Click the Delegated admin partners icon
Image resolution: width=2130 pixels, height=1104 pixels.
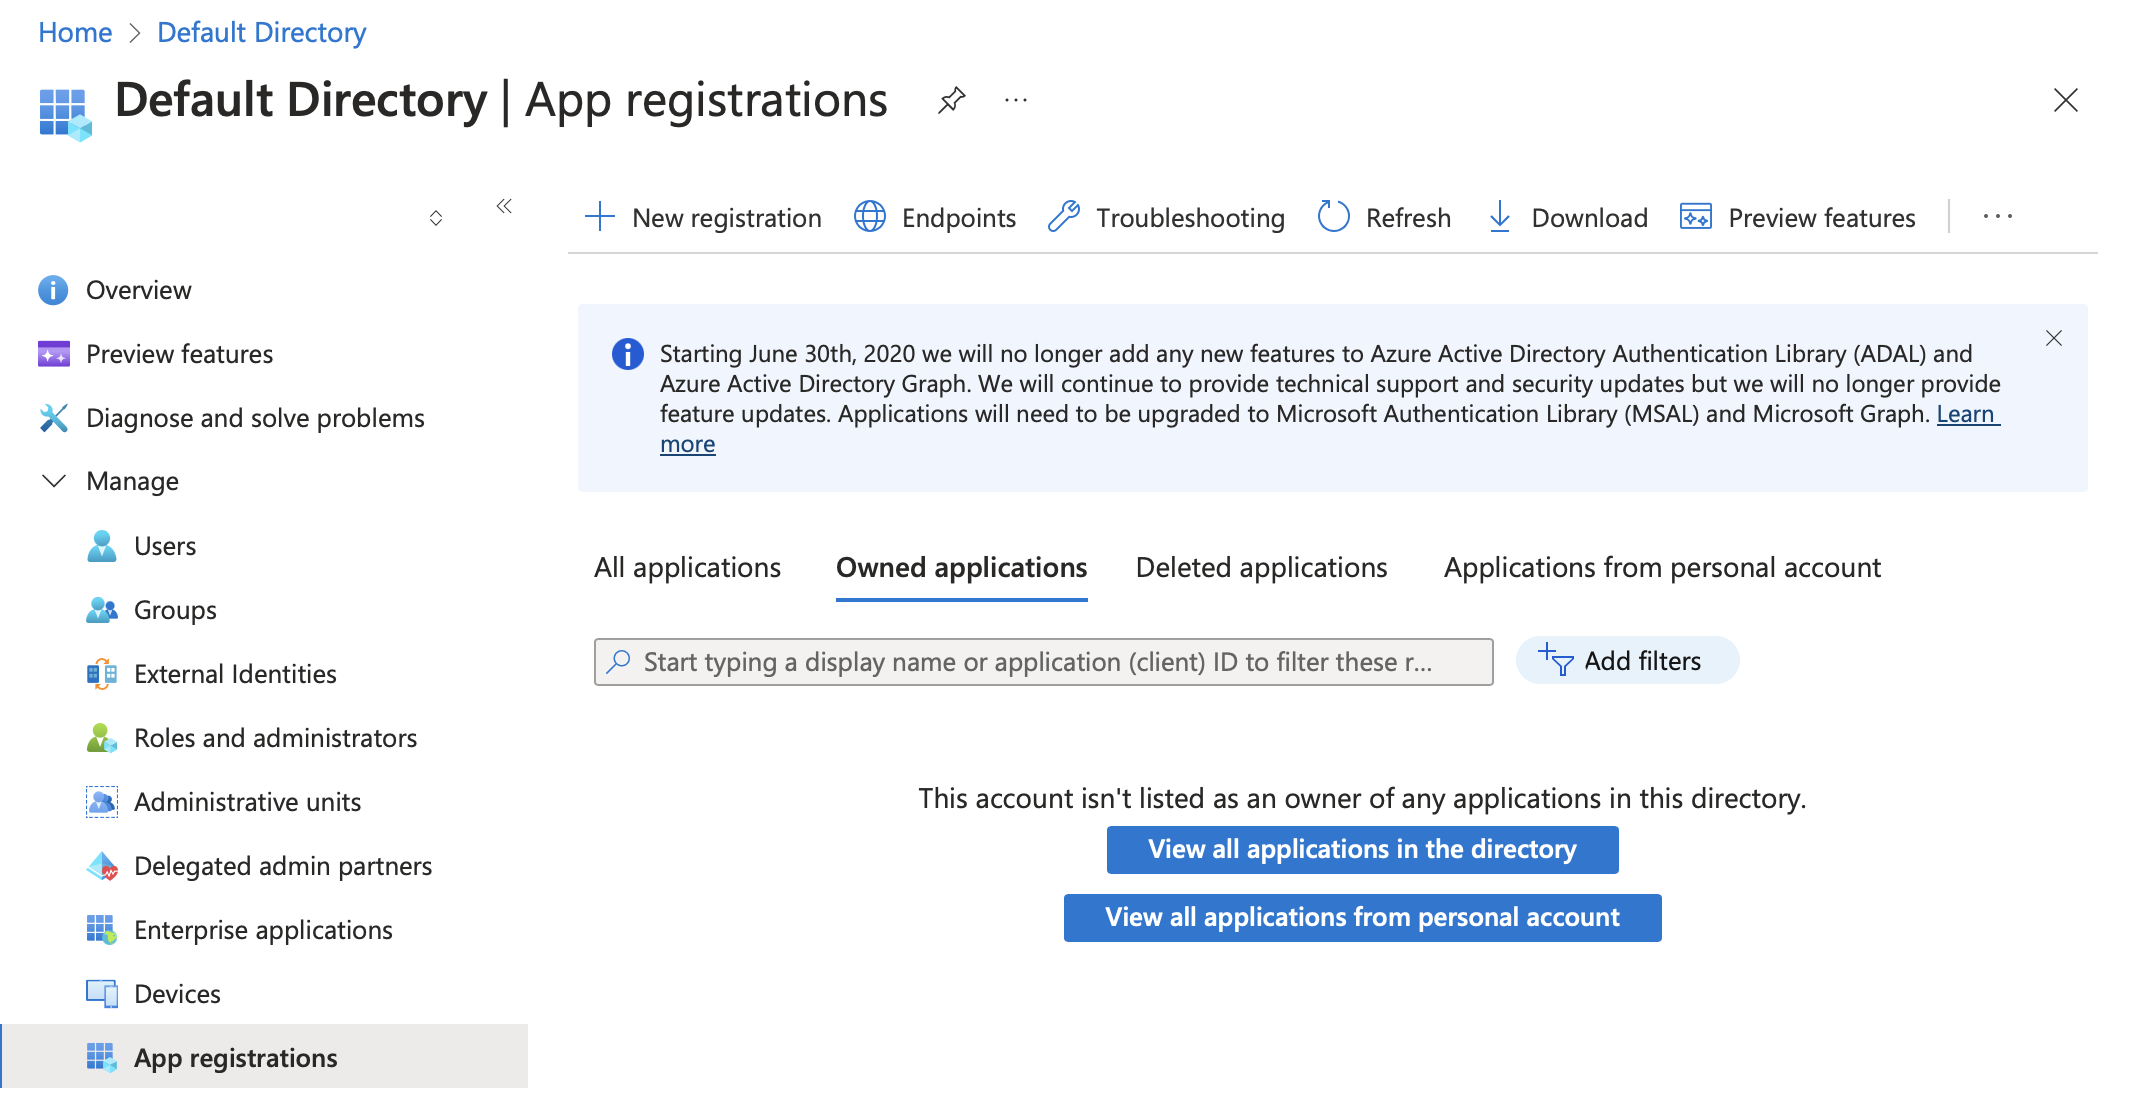[x=102, y=866]
